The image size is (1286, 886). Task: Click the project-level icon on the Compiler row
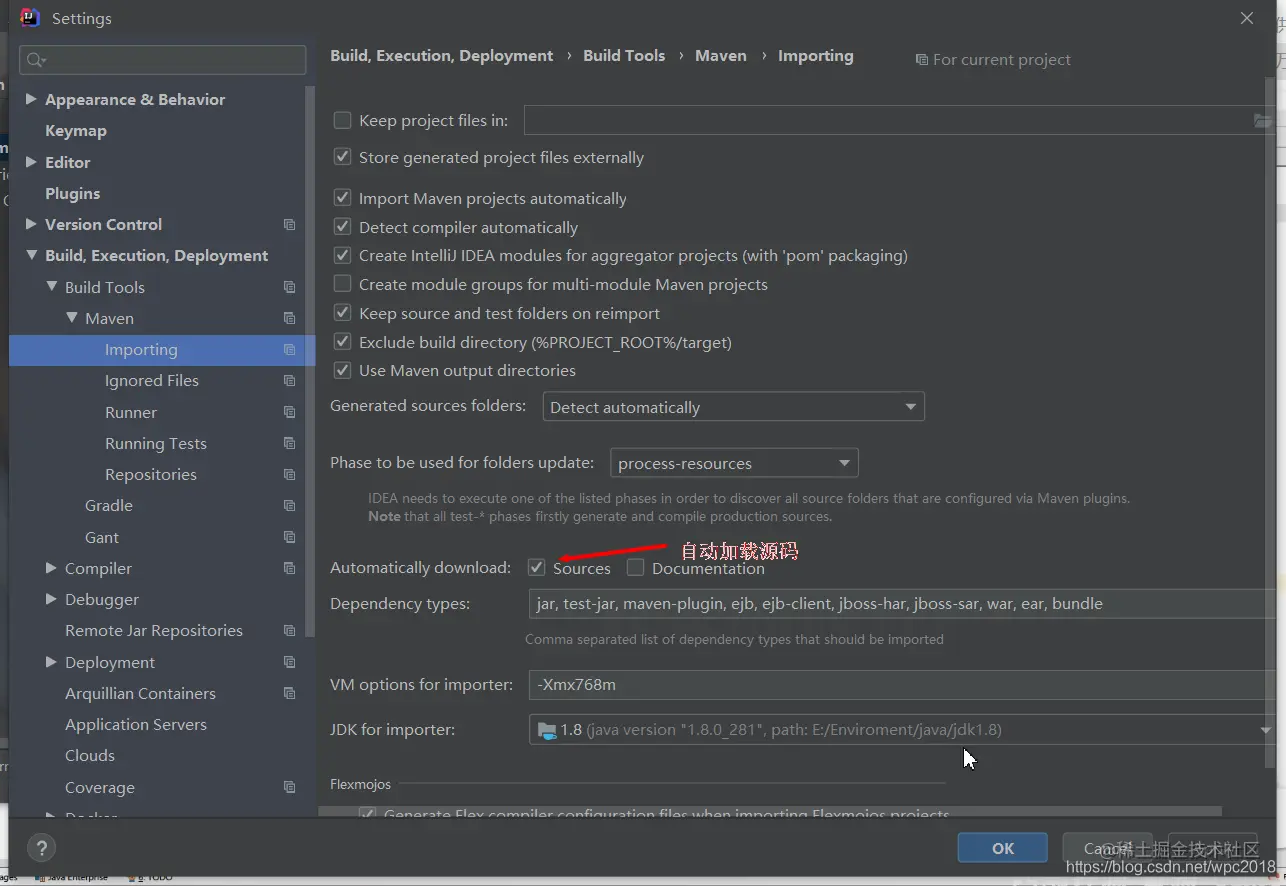(x=289, y=568)
